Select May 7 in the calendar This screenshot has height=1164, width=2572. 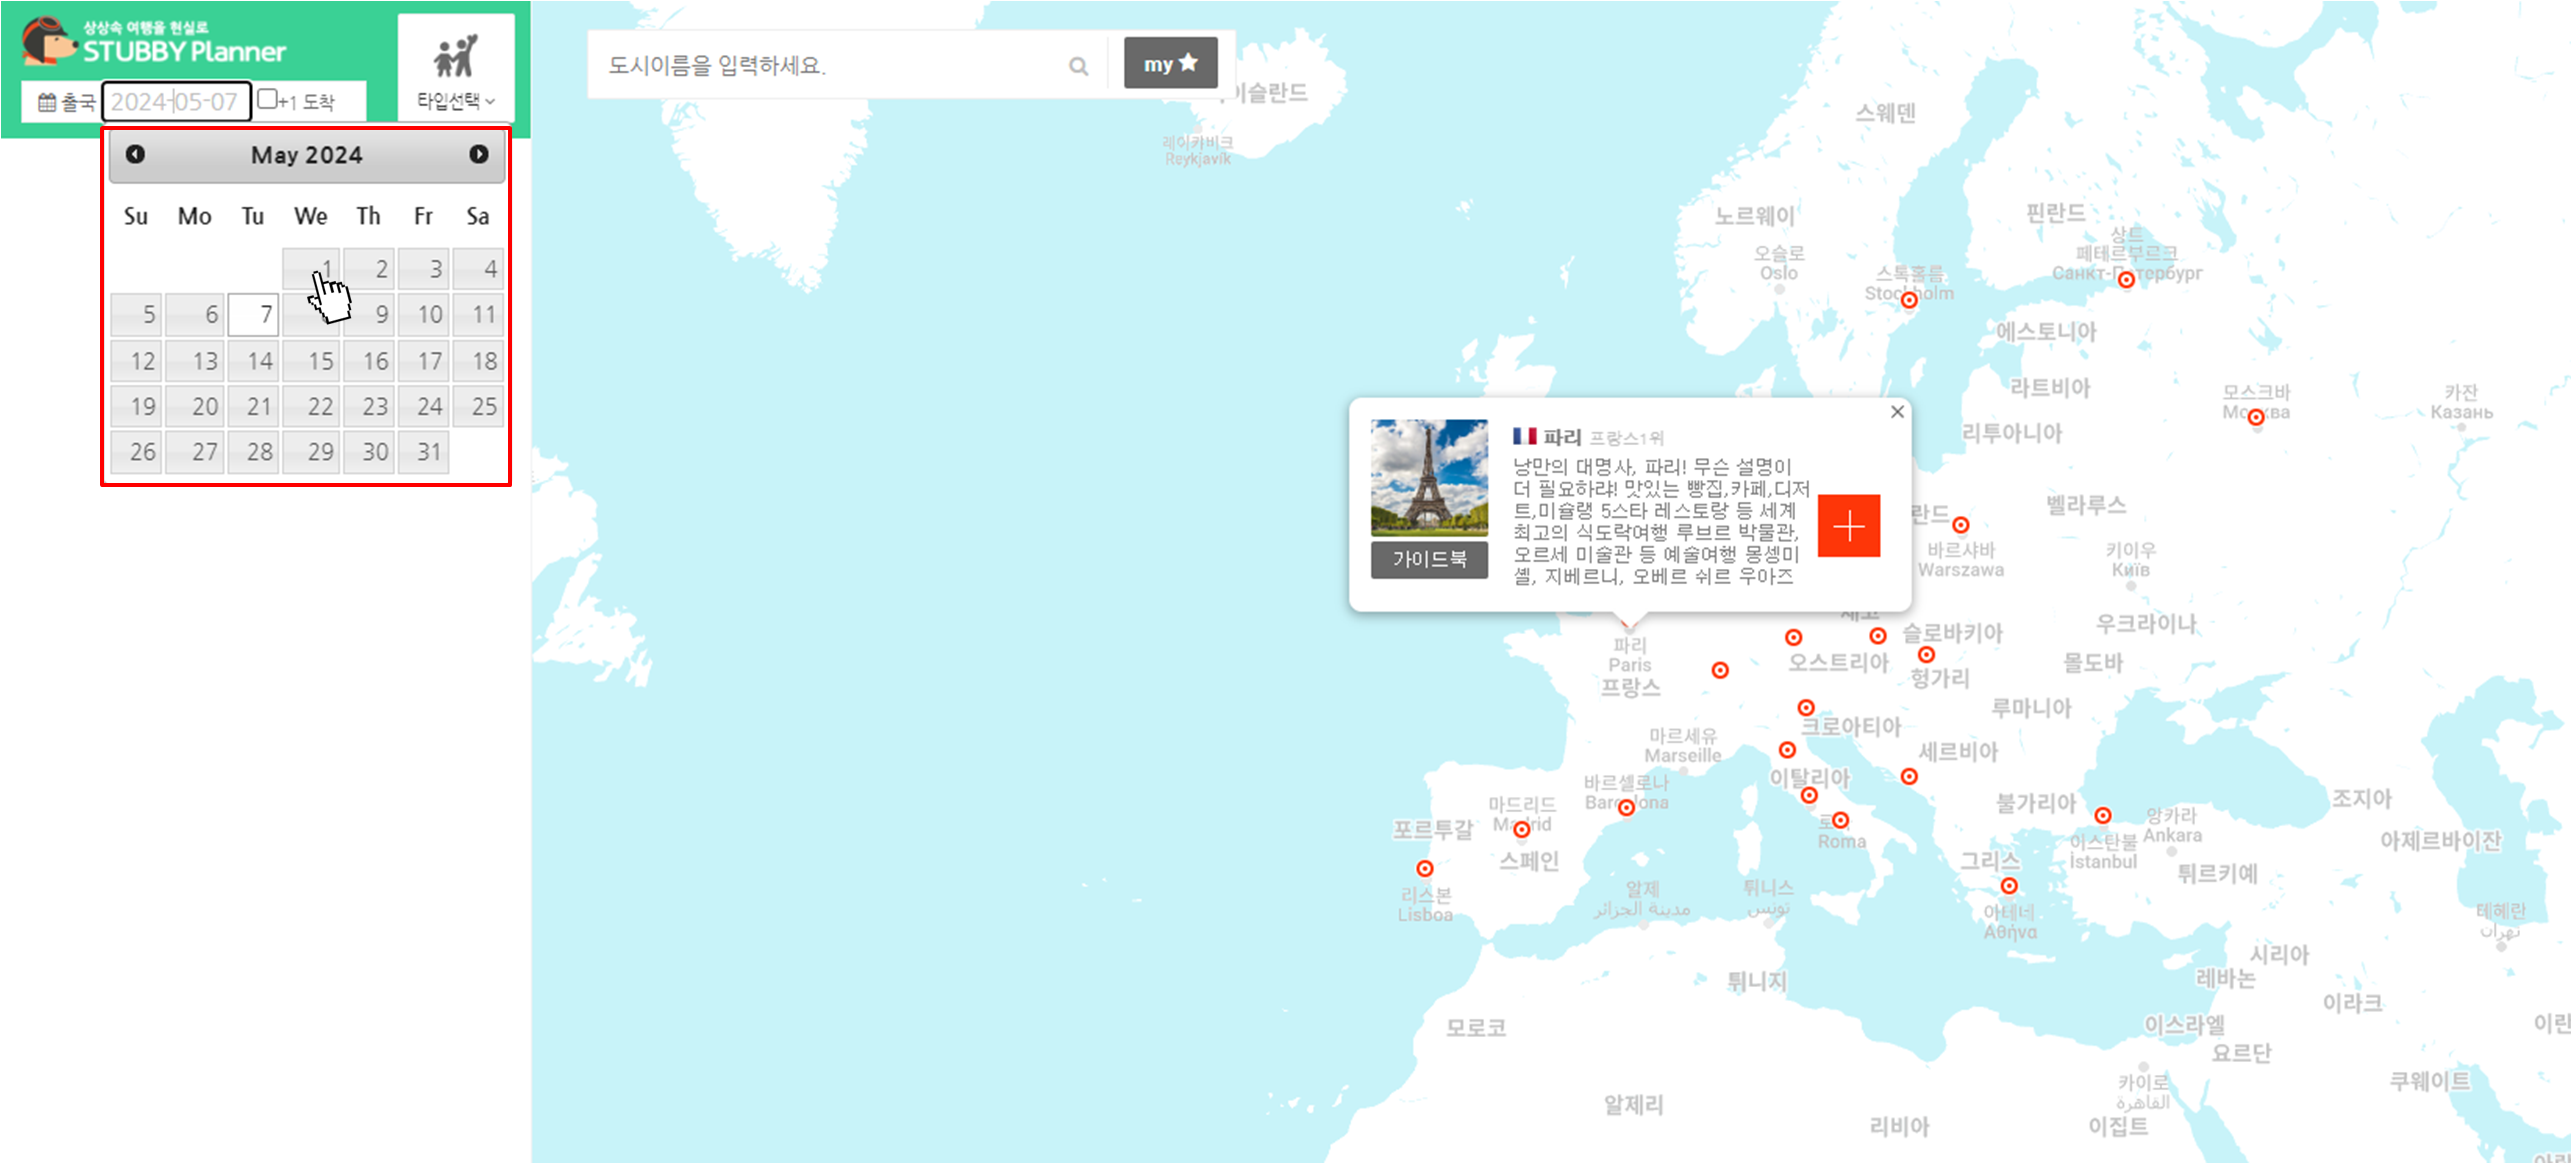coord(253,314)
